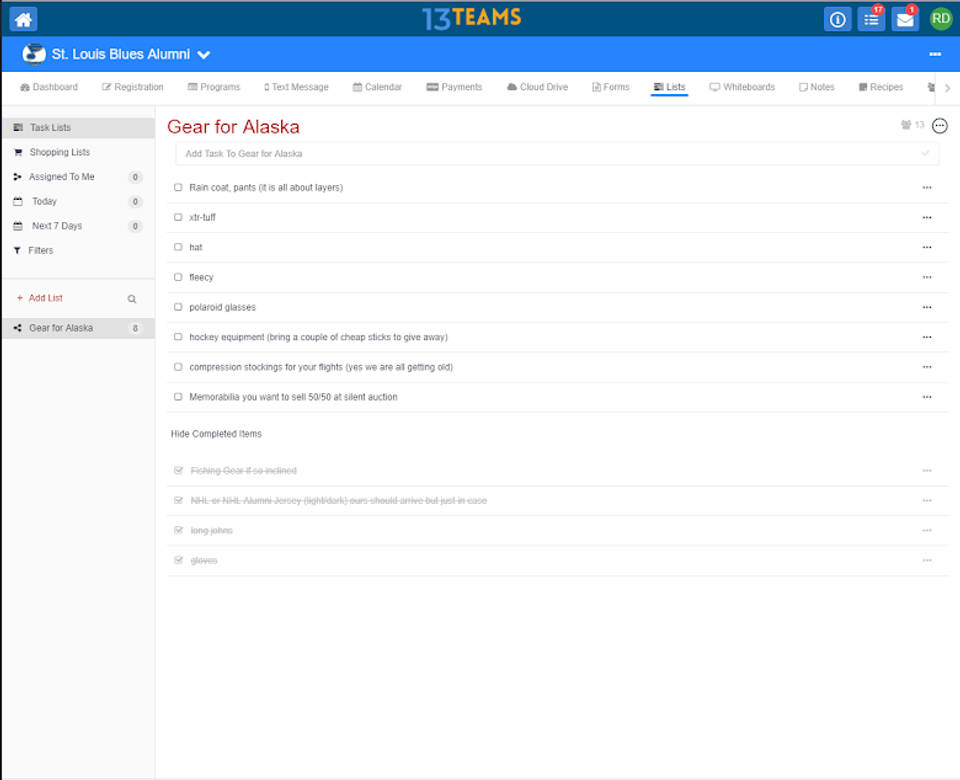Screen dimensions: 960x780
Task: Uncheck the completed 'gloves' task
Action: (x=178, y=560)
